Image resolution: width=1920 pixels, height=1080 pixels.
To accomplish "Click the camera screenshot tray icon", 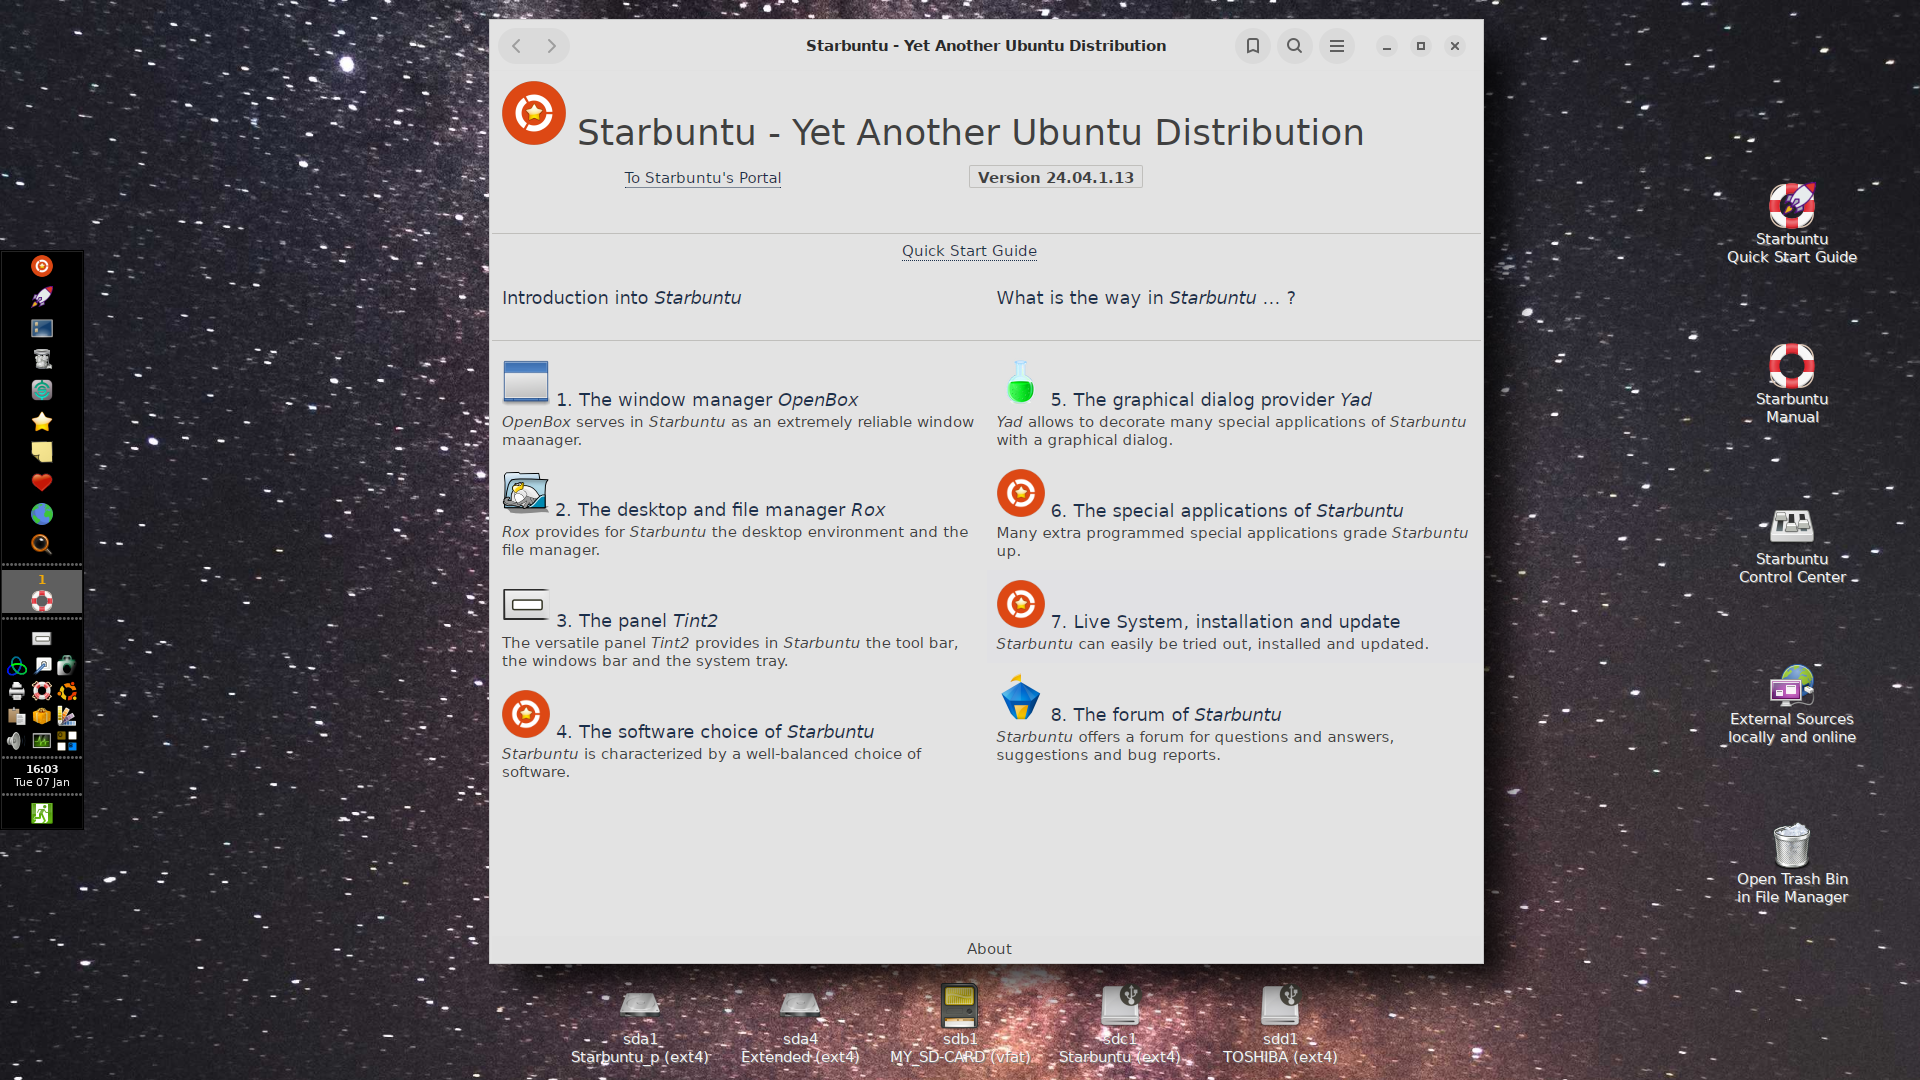I will click(66, 666).
